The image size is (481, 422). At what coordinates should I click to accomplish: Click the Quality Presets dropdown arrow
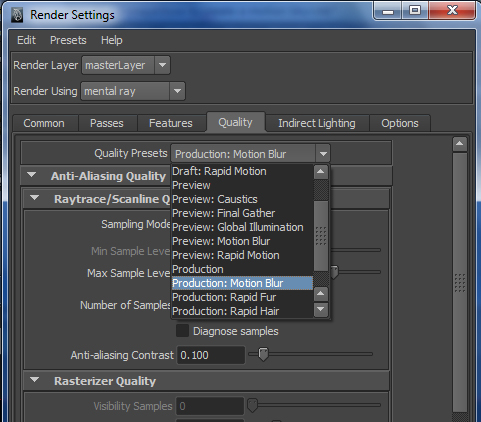(x=323, y=154)
